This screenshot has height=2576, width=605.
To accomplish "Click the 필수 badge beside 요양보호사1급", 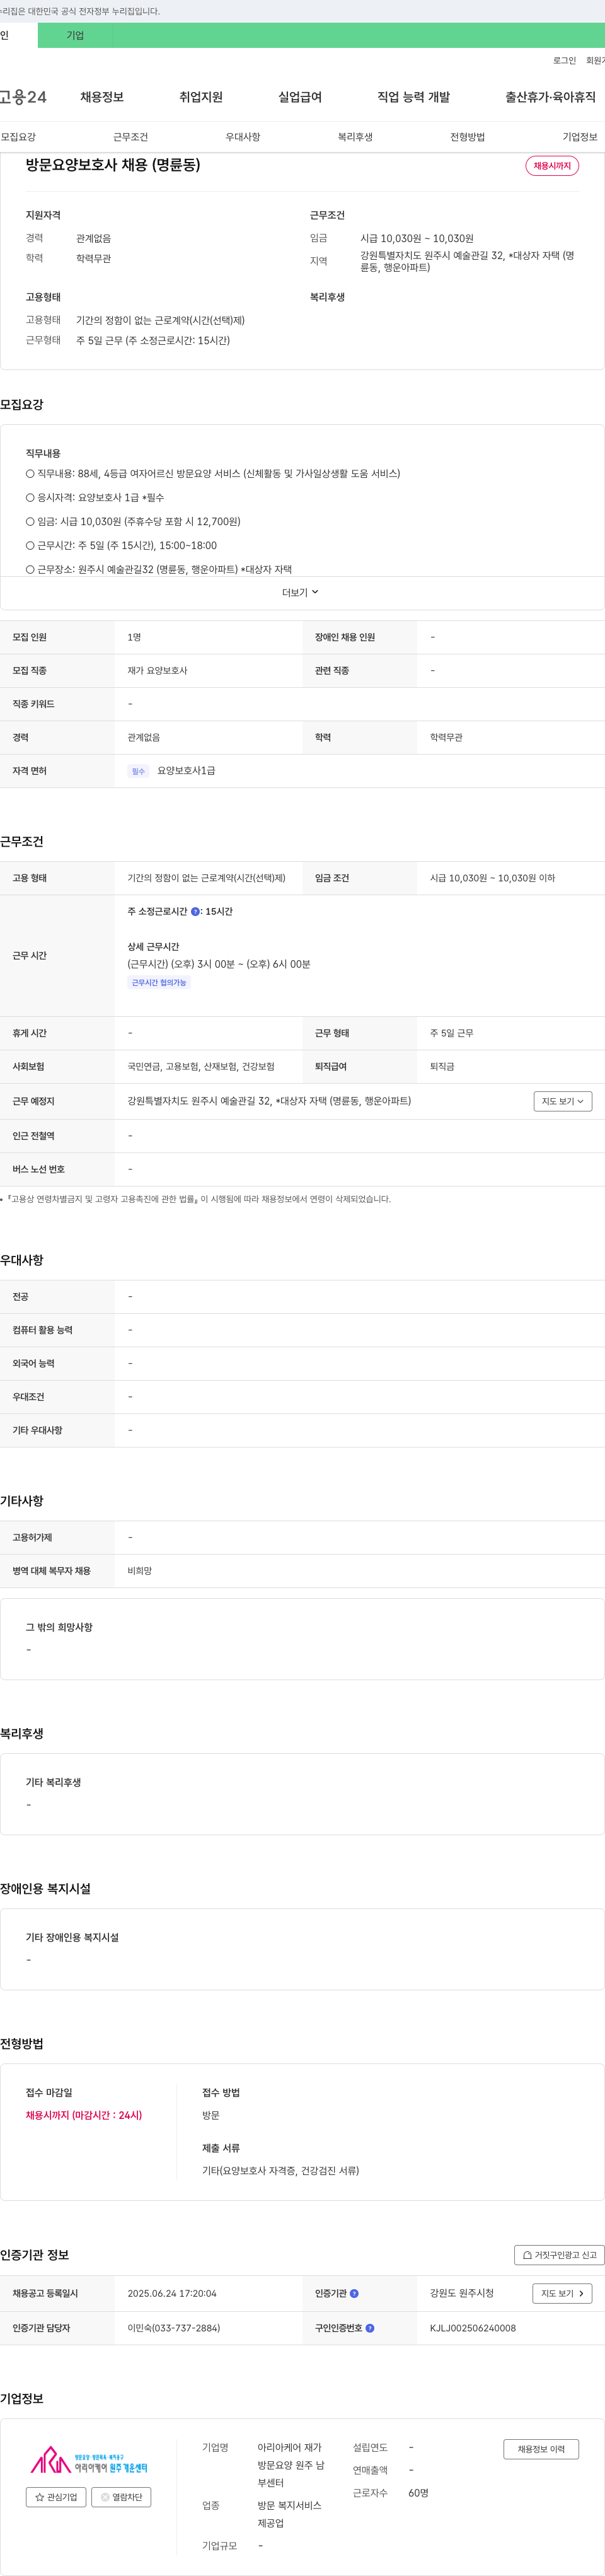I will [138, 771].
